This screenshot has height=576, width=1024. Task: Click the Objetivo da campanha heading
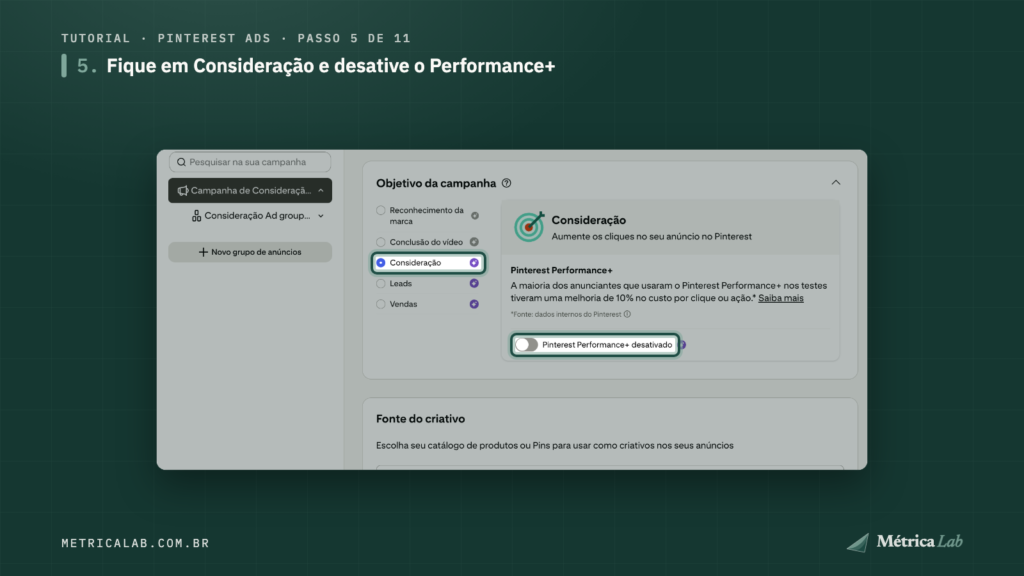click(436, 184)
